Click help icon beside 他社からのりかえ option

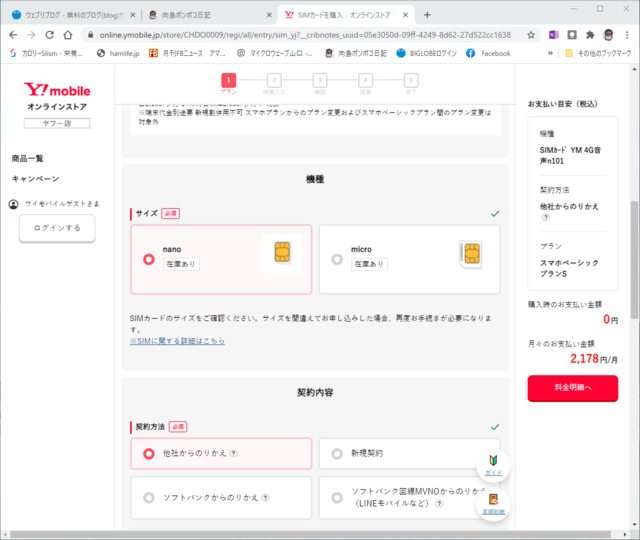point(233,453)
